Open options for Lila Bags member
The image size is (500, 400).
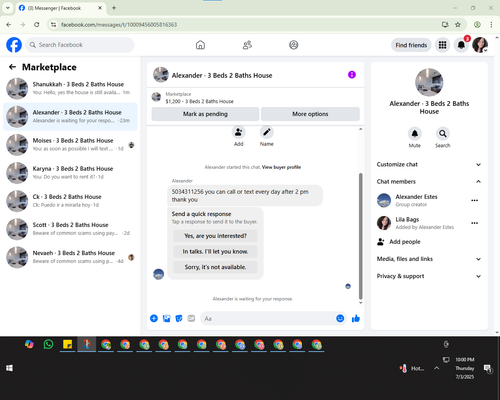coord(475,223)
